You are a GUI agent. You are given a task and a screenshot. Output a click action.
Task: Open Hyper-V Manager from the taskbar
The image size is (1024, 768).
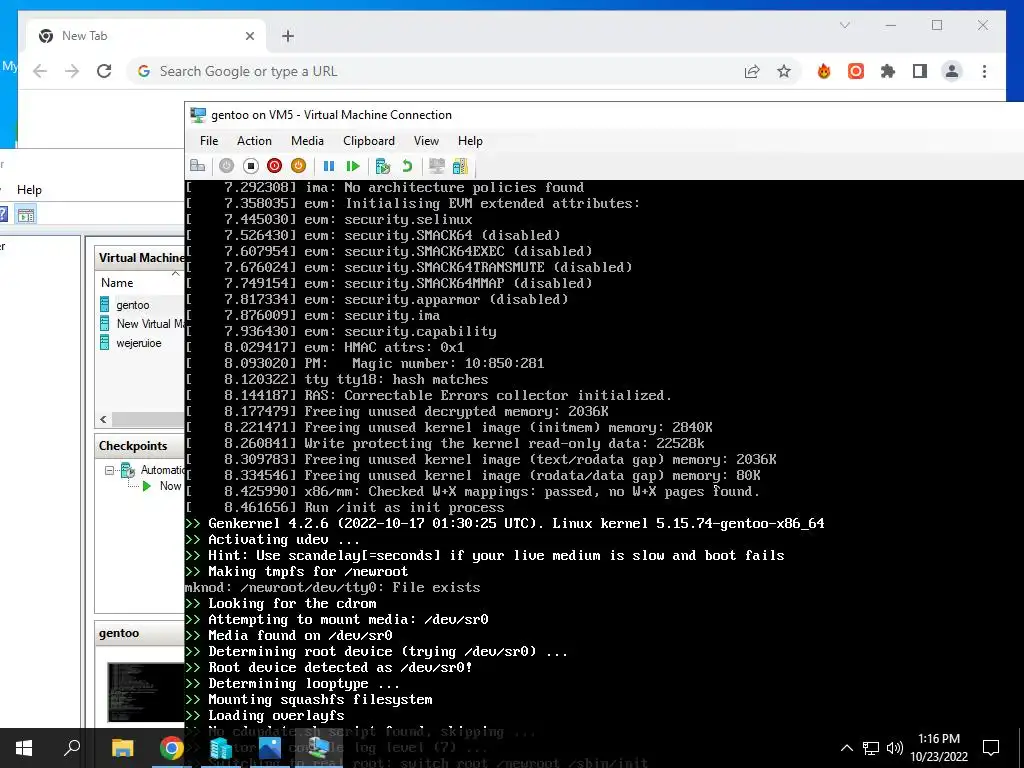[x=220, y=748]
